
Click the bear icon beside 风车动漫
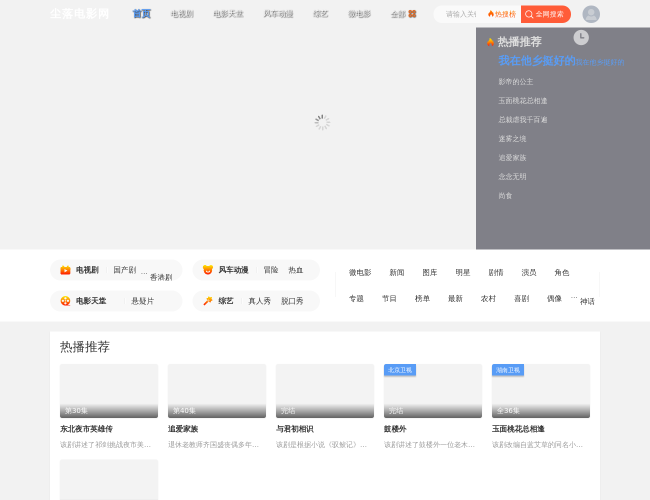(208, 270)
